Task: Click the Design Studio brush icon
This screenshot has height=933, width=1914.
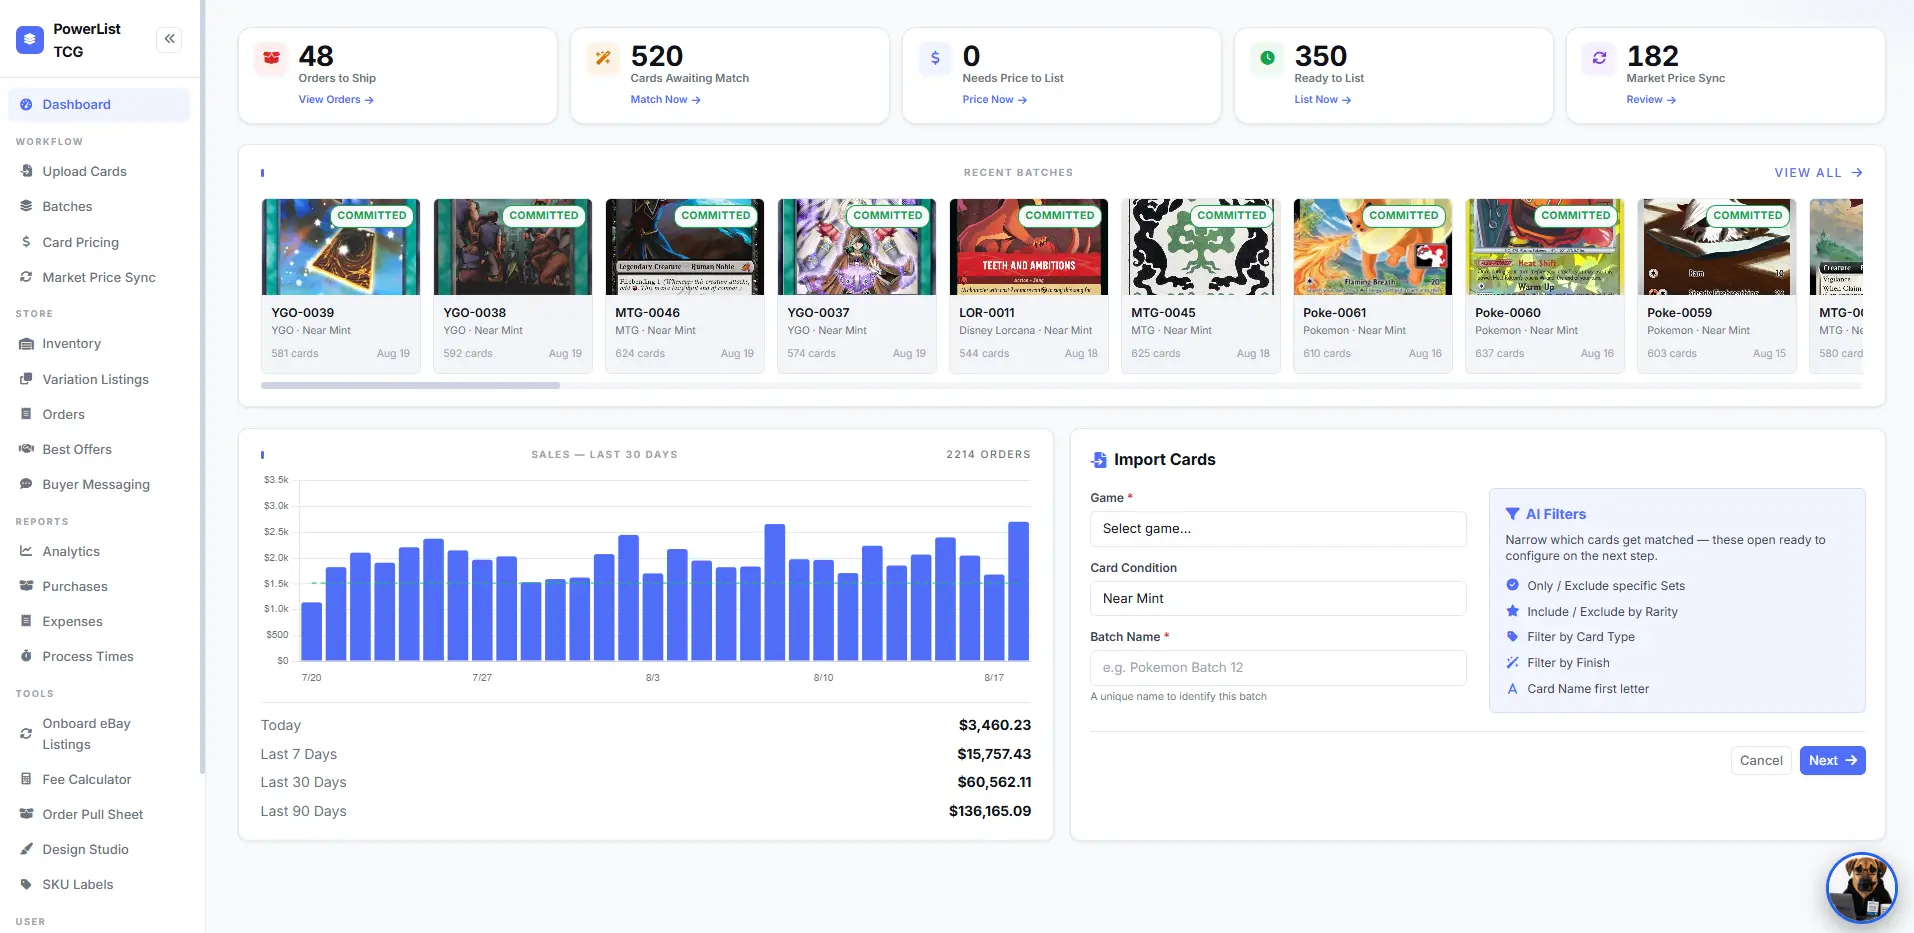Action: [x=26, y=849]
